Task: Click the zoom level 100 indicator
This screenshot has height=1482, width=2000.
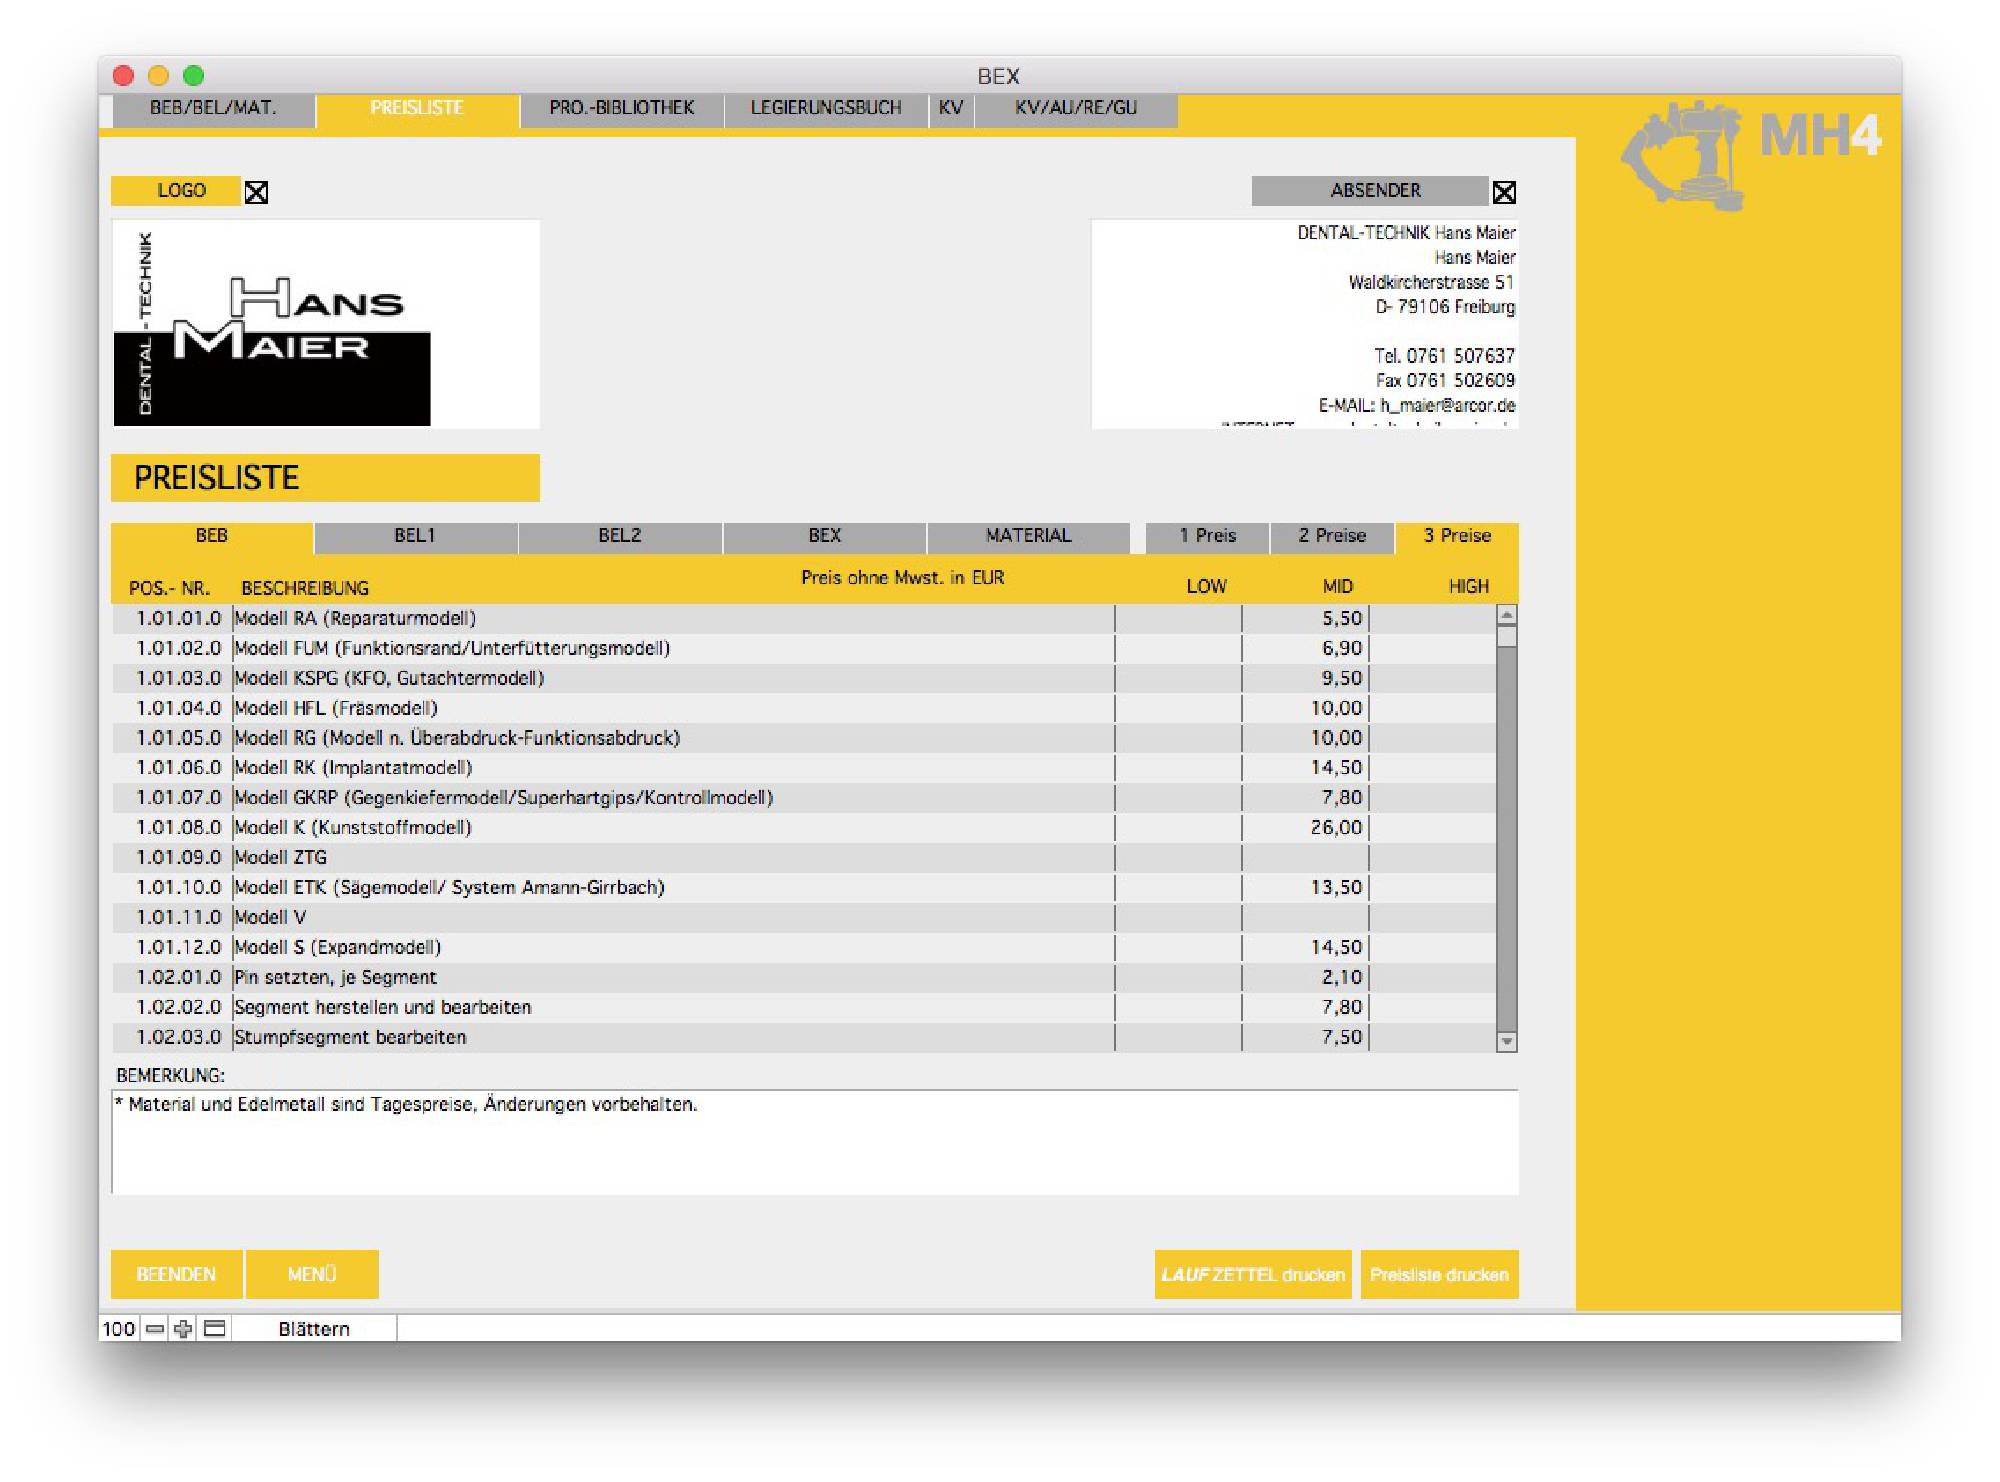Action: point(118,1329)
